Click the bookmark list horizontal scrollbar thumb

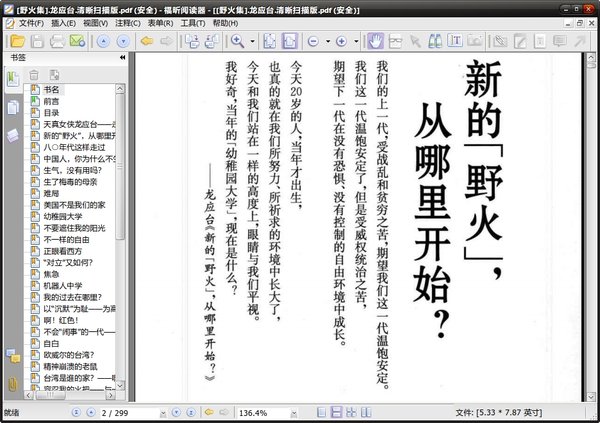point(50,395)
